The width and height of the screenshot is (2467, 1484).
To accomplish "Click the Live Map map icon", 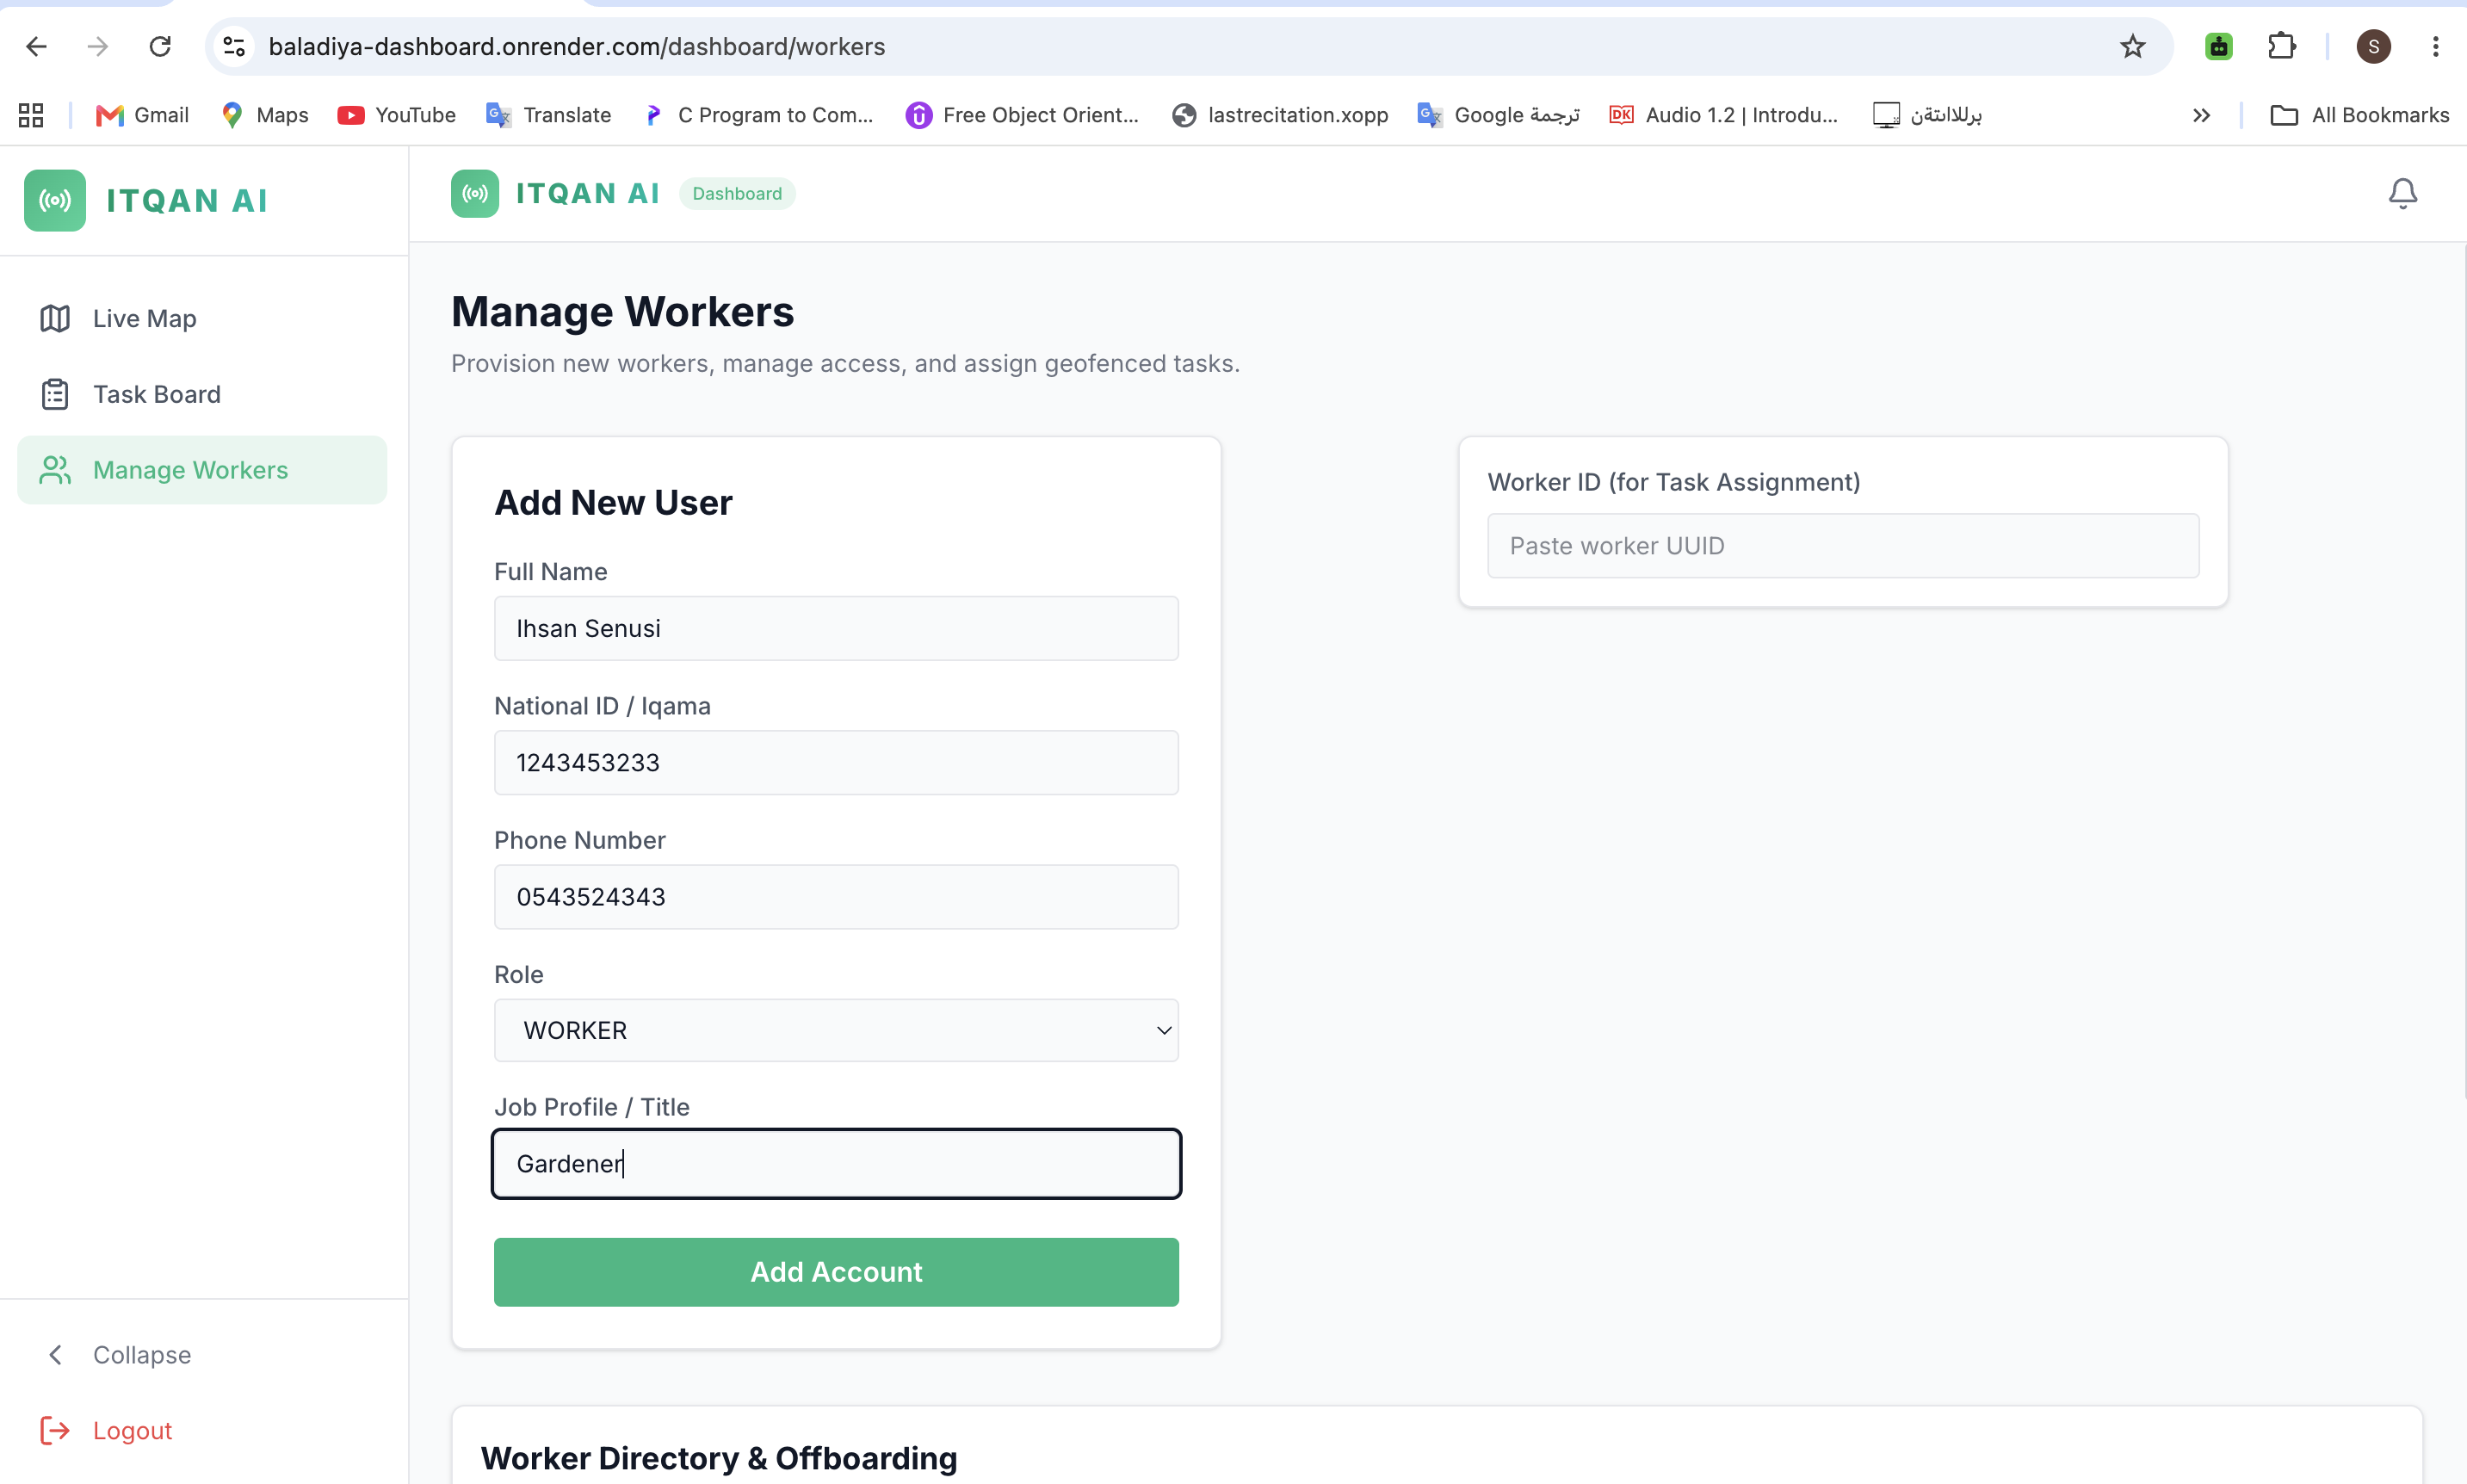I will tap(55, 318).
